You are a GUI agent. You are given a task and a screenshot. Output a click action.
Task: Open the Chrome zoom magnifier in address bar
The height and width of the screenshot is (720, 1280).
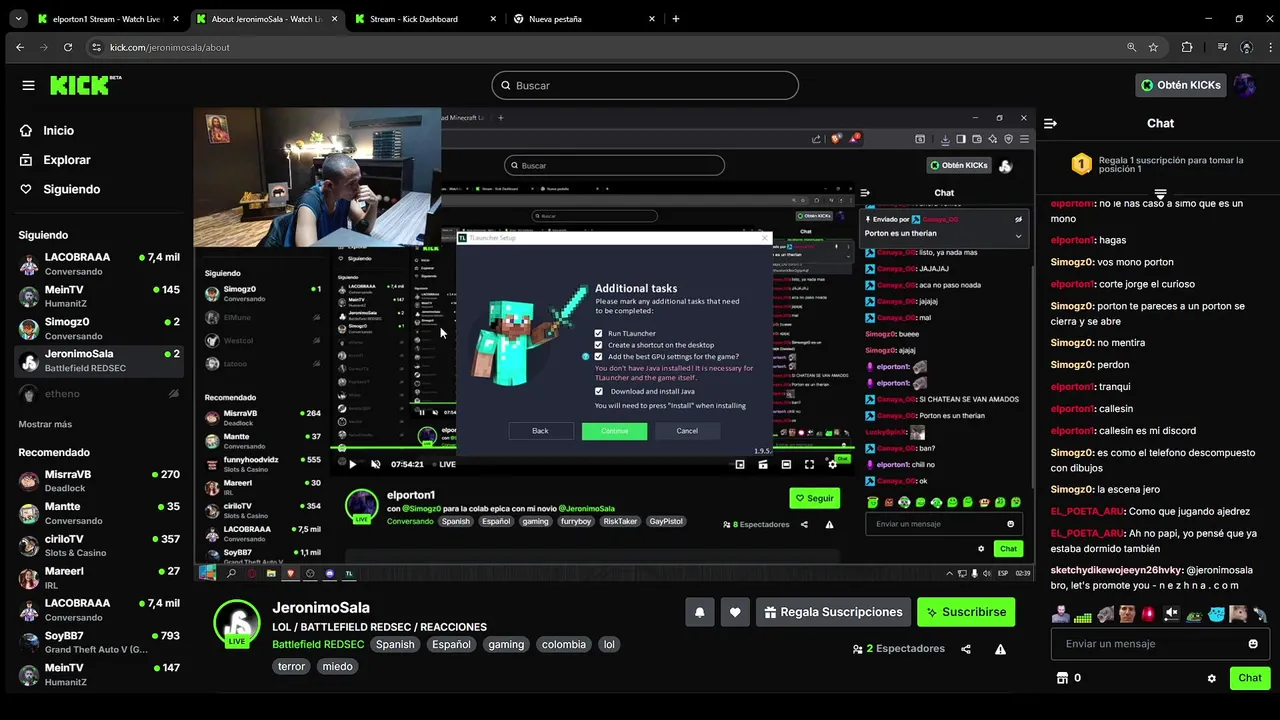pyautogui.click(x=1131, y=47)
